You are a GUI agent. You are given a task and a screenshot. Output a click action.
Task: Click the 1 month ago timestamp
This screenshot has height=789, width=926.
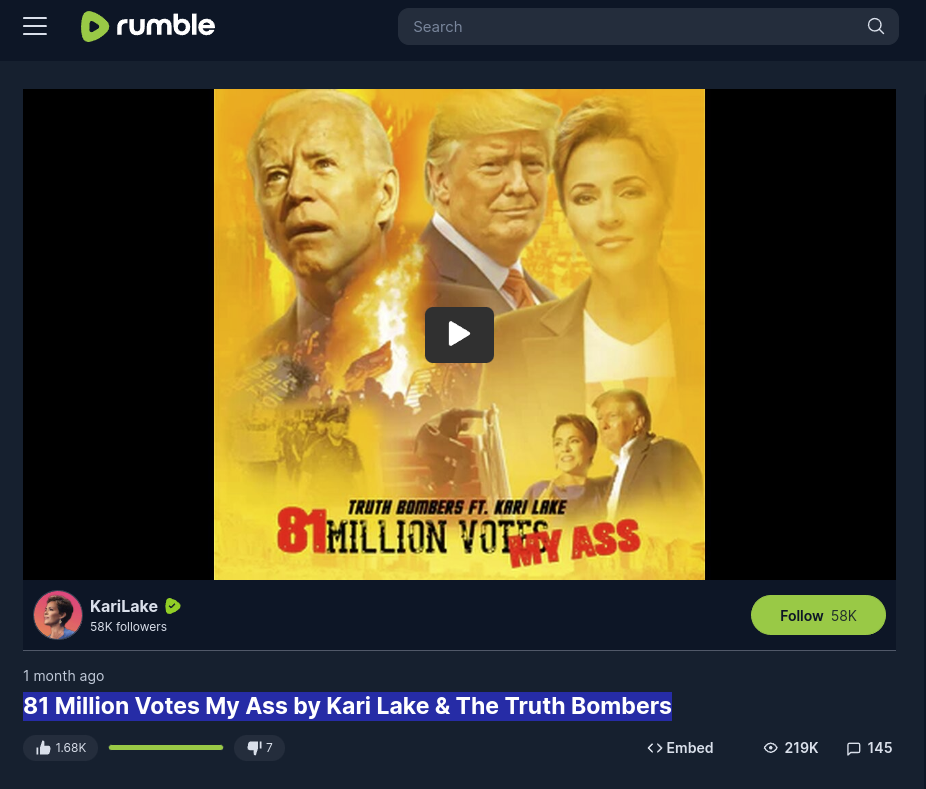64,676
